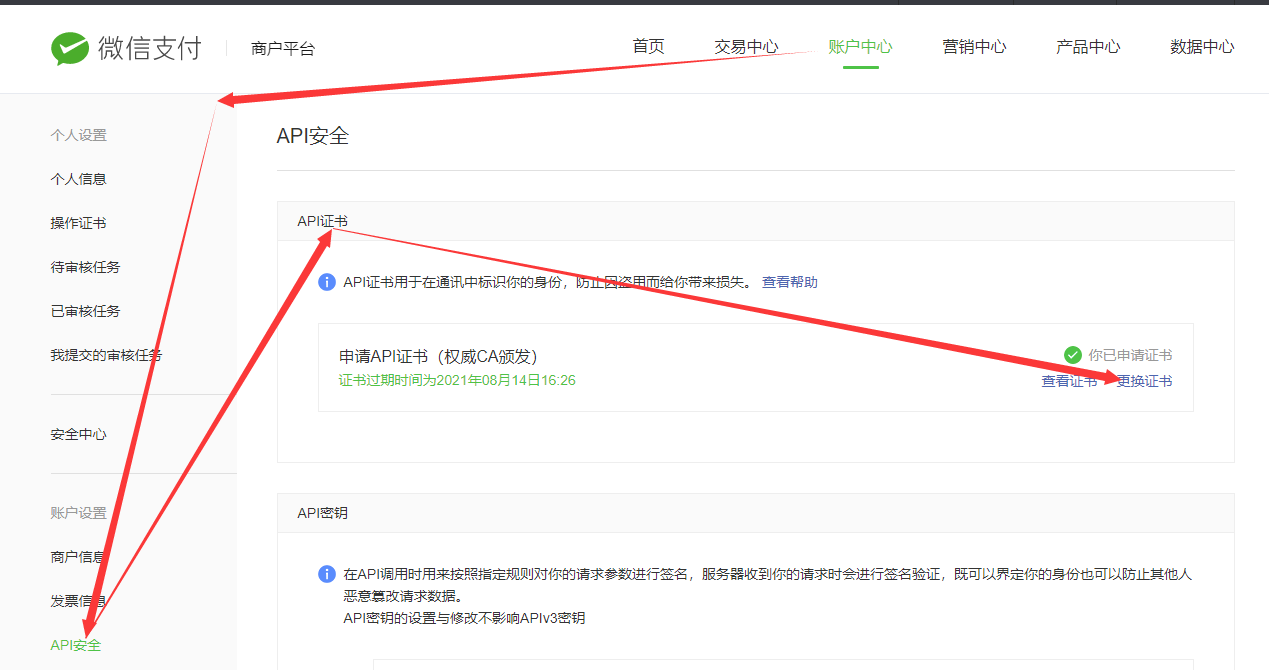Image resolution: width=1269 pixels, height=670 pixels.
Task: Go to 安全中心 in the sidebar
Action: [x=78, y=435]
